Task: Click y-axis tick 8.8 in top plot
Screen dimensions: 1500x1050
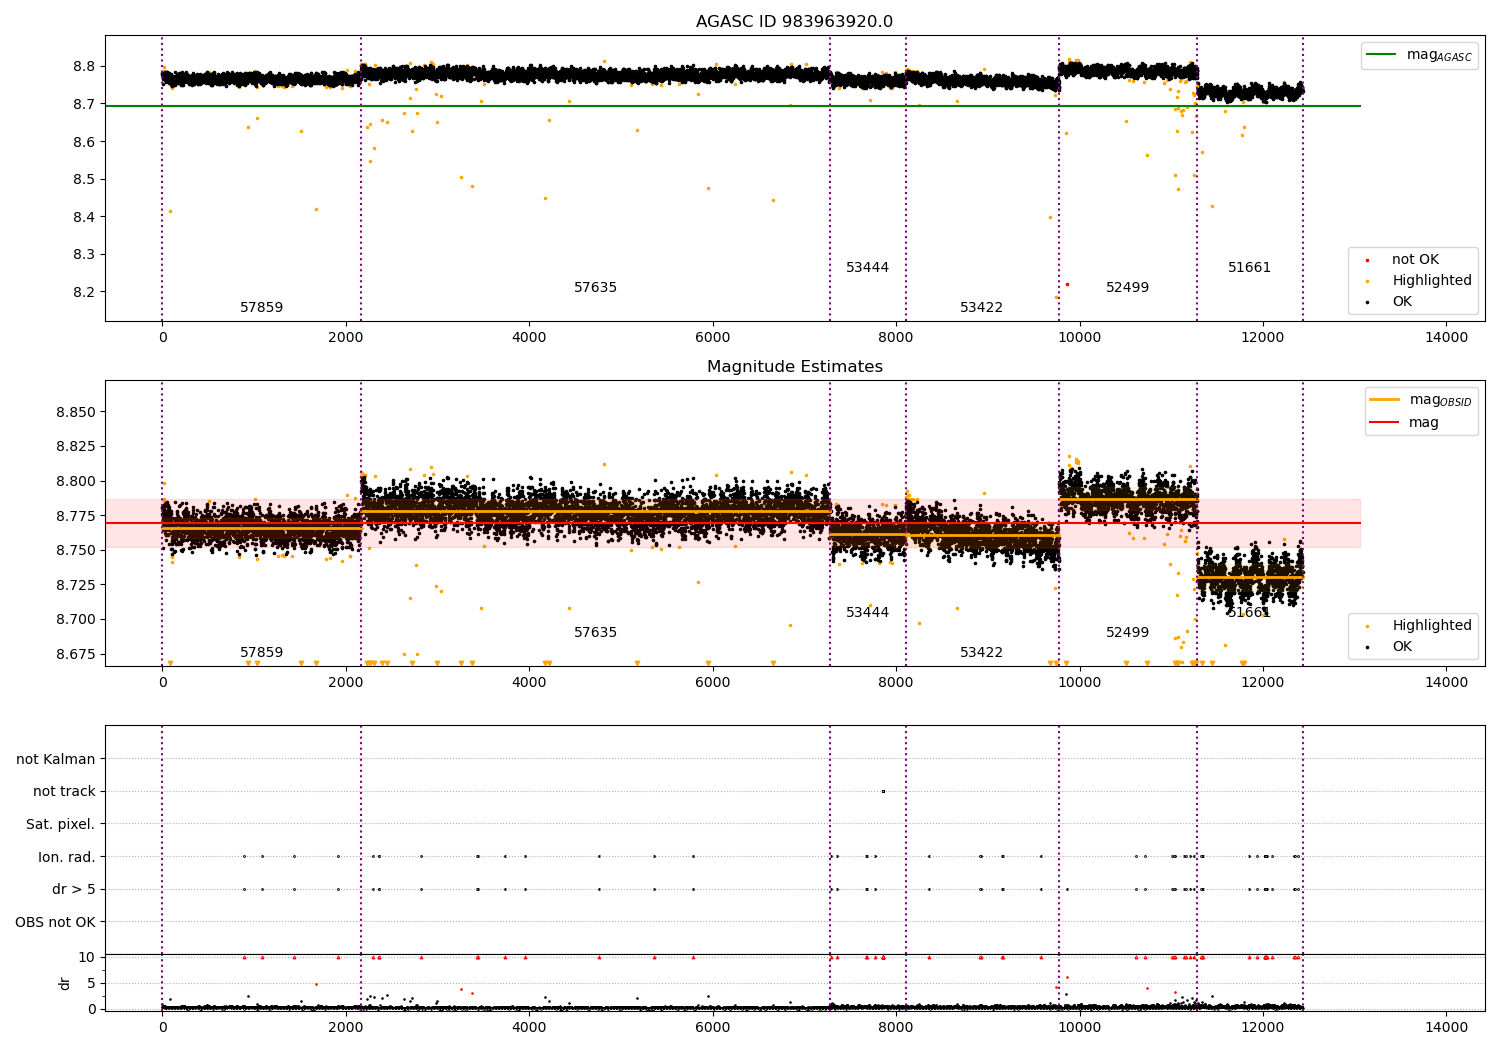Action: pos(85,67)
